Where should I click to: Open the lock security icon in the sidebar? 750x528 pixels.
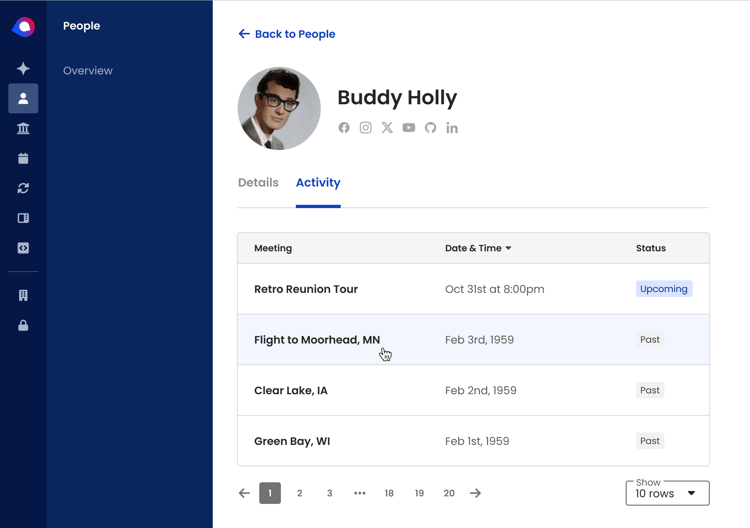coord(23,326)
